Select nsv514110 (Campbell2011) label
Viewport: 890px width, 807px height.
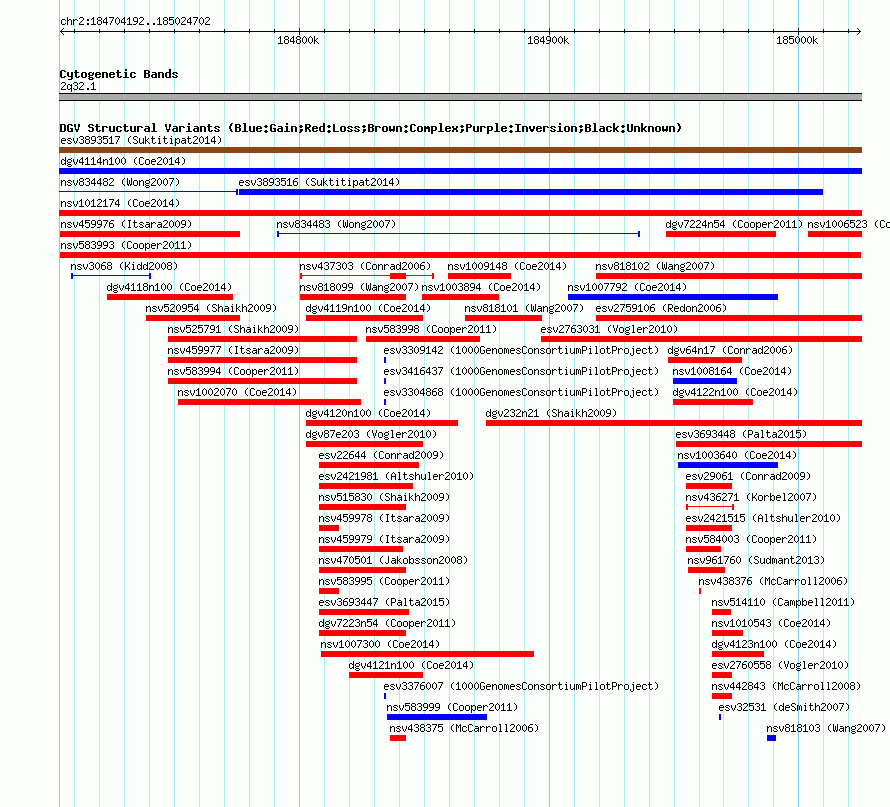point(783,602)
